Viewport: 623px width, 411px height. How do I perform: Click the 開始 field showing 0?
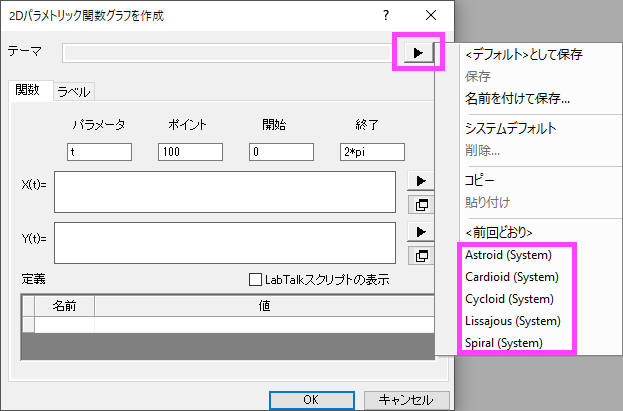pyautogui.click(x=281, y=152)
